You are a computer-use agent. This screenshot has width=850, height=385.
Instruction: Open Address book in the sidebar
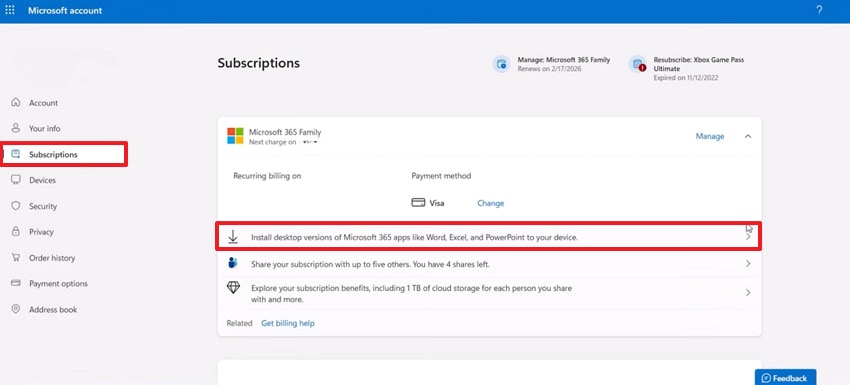[x=53, y=310]
